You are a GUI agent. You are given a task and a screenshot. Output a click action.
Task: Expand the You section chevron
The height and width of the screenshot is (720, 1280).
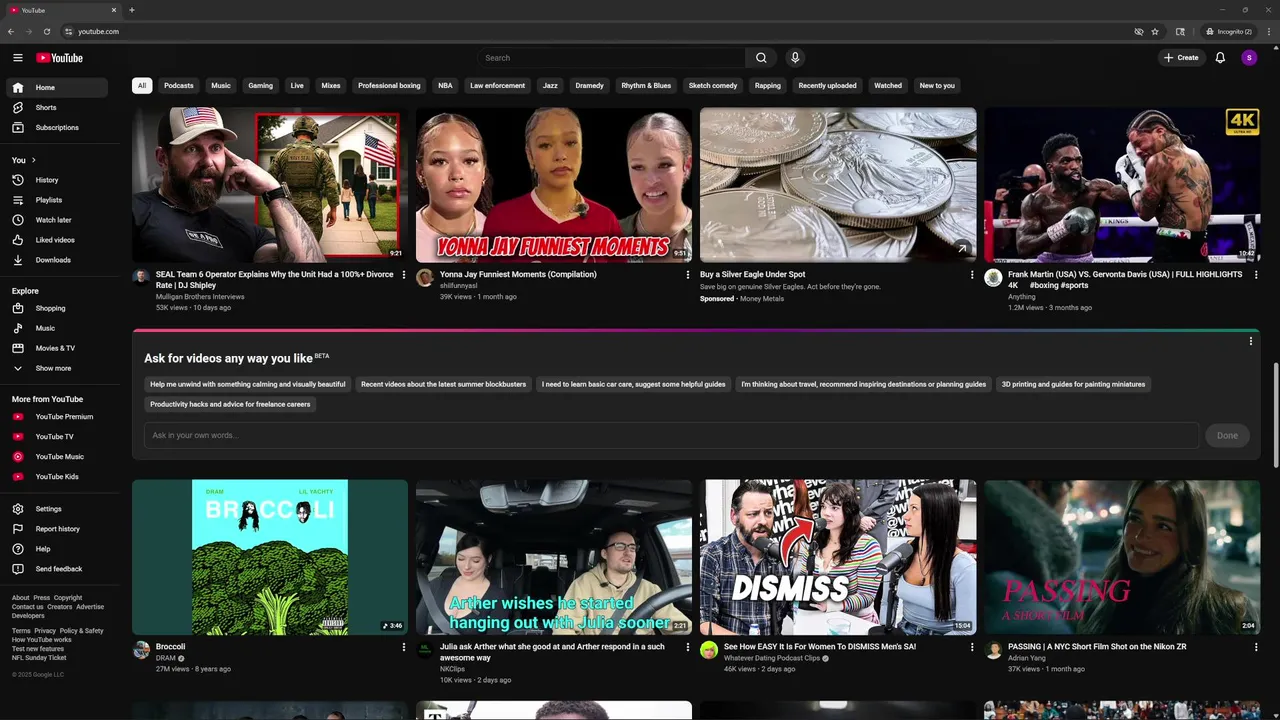pos(33,160)
